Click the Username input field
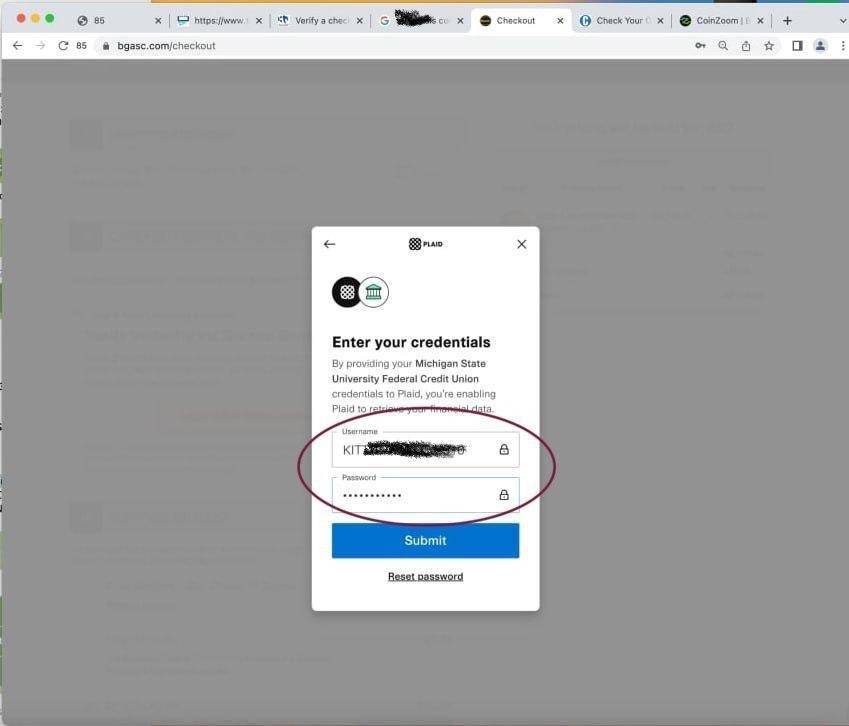Screen dimensions: 849x726 click(425, 449)
